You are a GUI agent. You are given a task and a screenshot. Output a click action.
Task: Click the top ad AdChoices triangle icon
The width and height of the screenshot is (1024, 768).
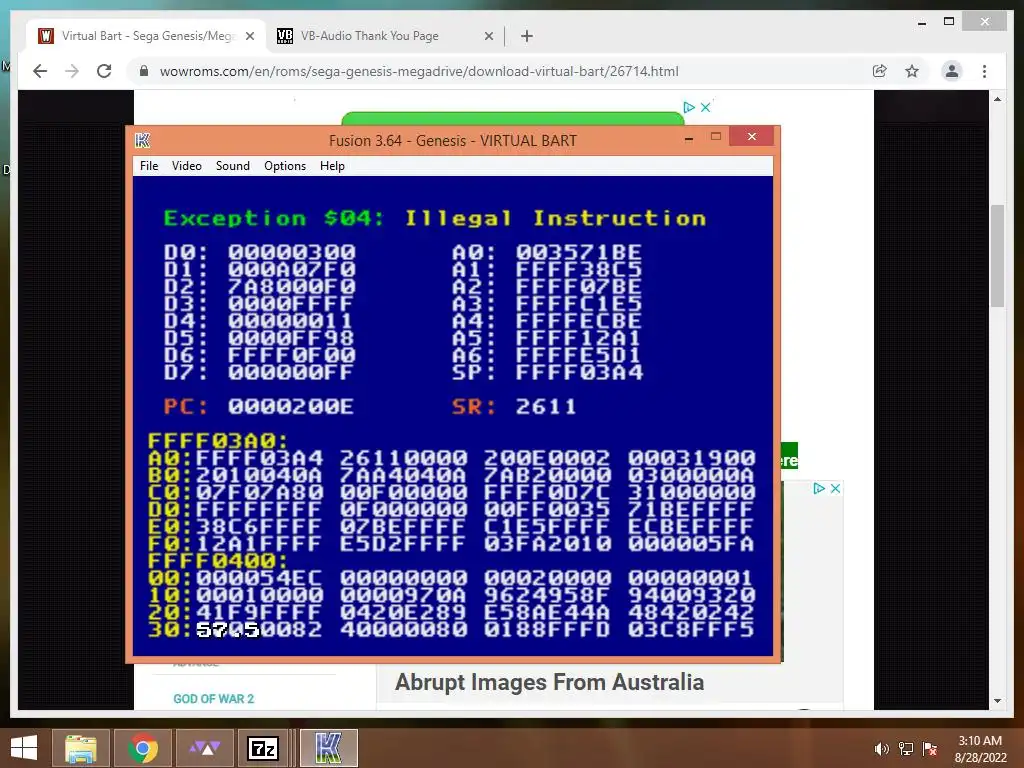(689, 107)
